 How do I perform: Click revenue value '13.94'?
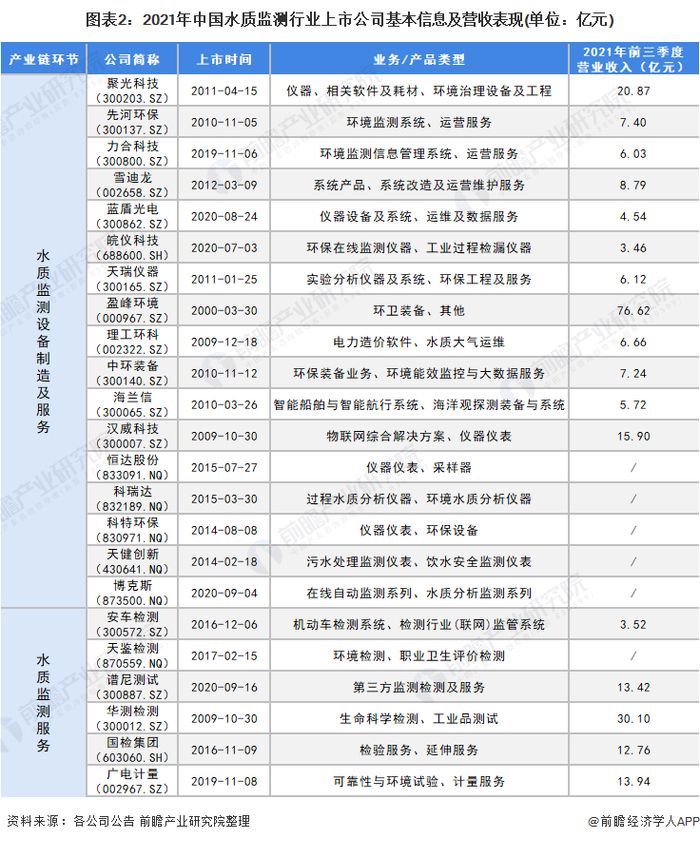click(x=633, y=781)
